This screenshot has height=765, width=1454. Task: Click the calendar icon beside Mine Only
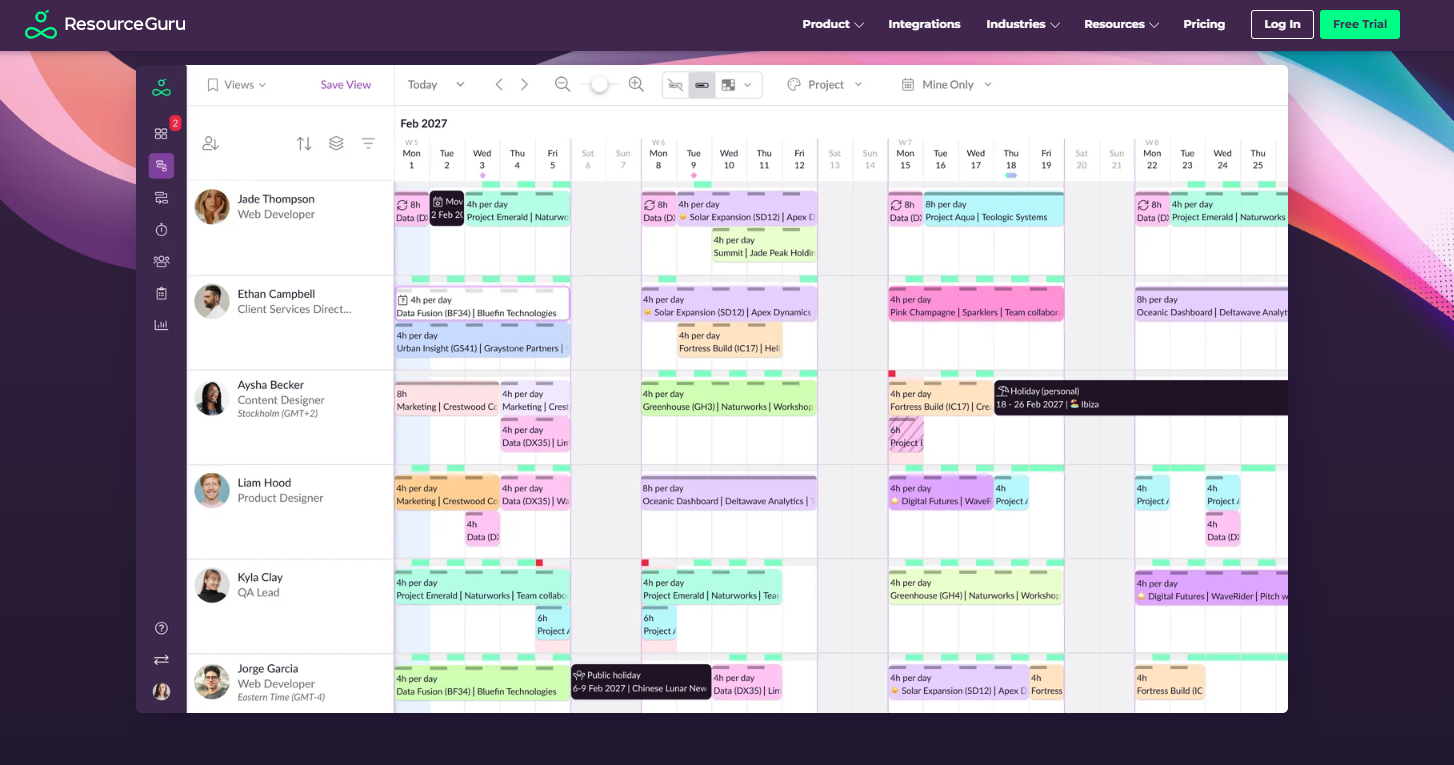(x=908, y=85)
